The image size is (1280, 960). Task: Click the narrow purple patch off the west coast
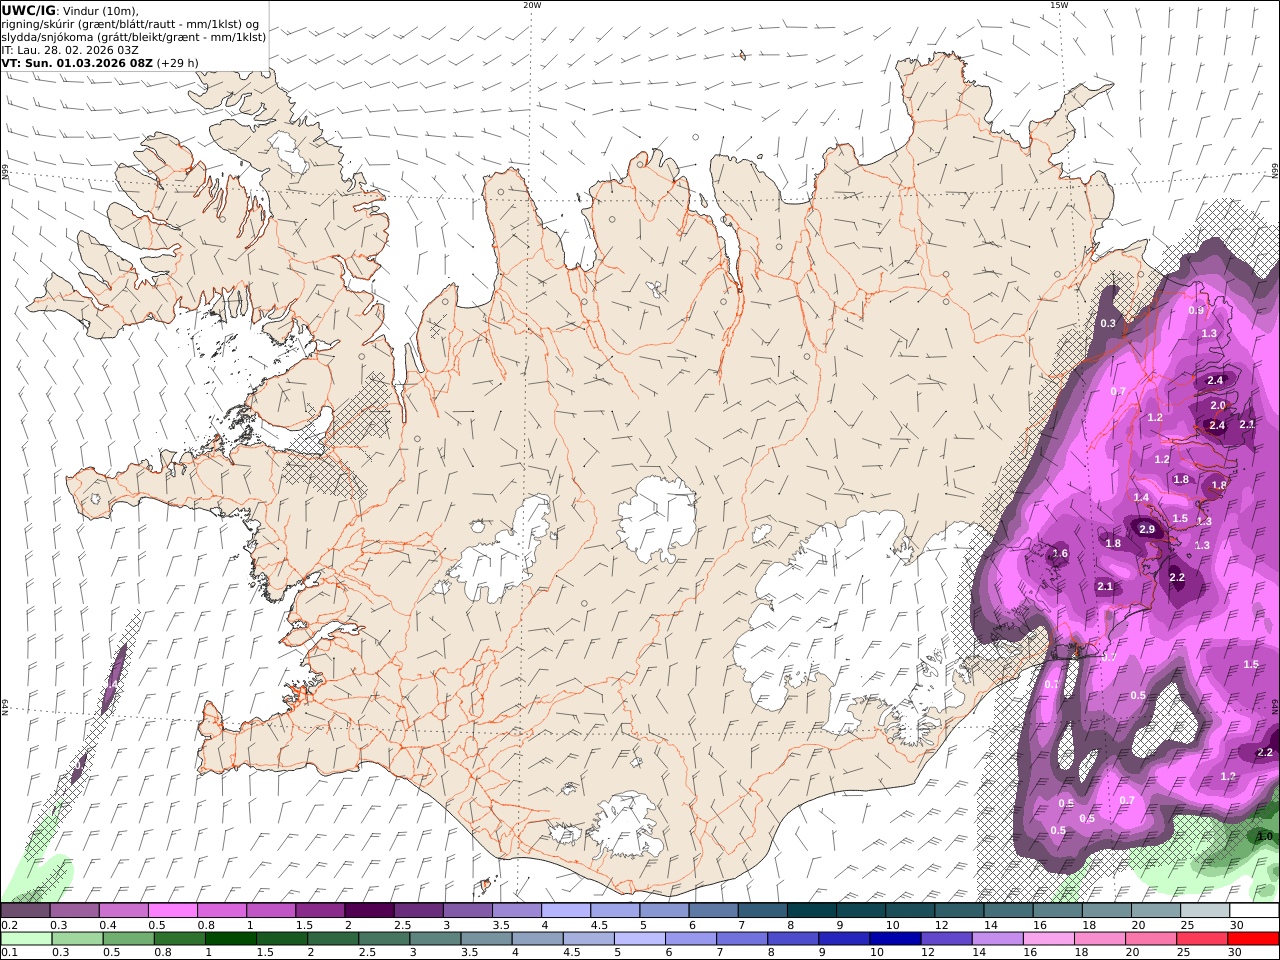(x=114, y=680)
